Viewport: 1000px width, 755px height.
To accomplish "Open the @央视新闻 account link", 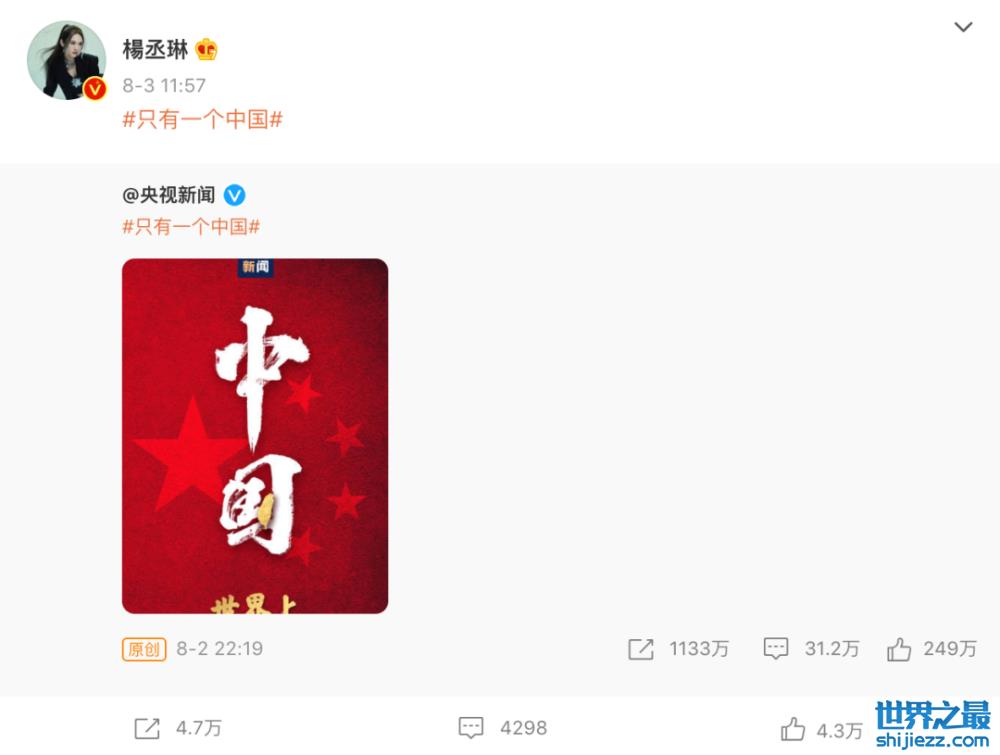I will 169,194.
